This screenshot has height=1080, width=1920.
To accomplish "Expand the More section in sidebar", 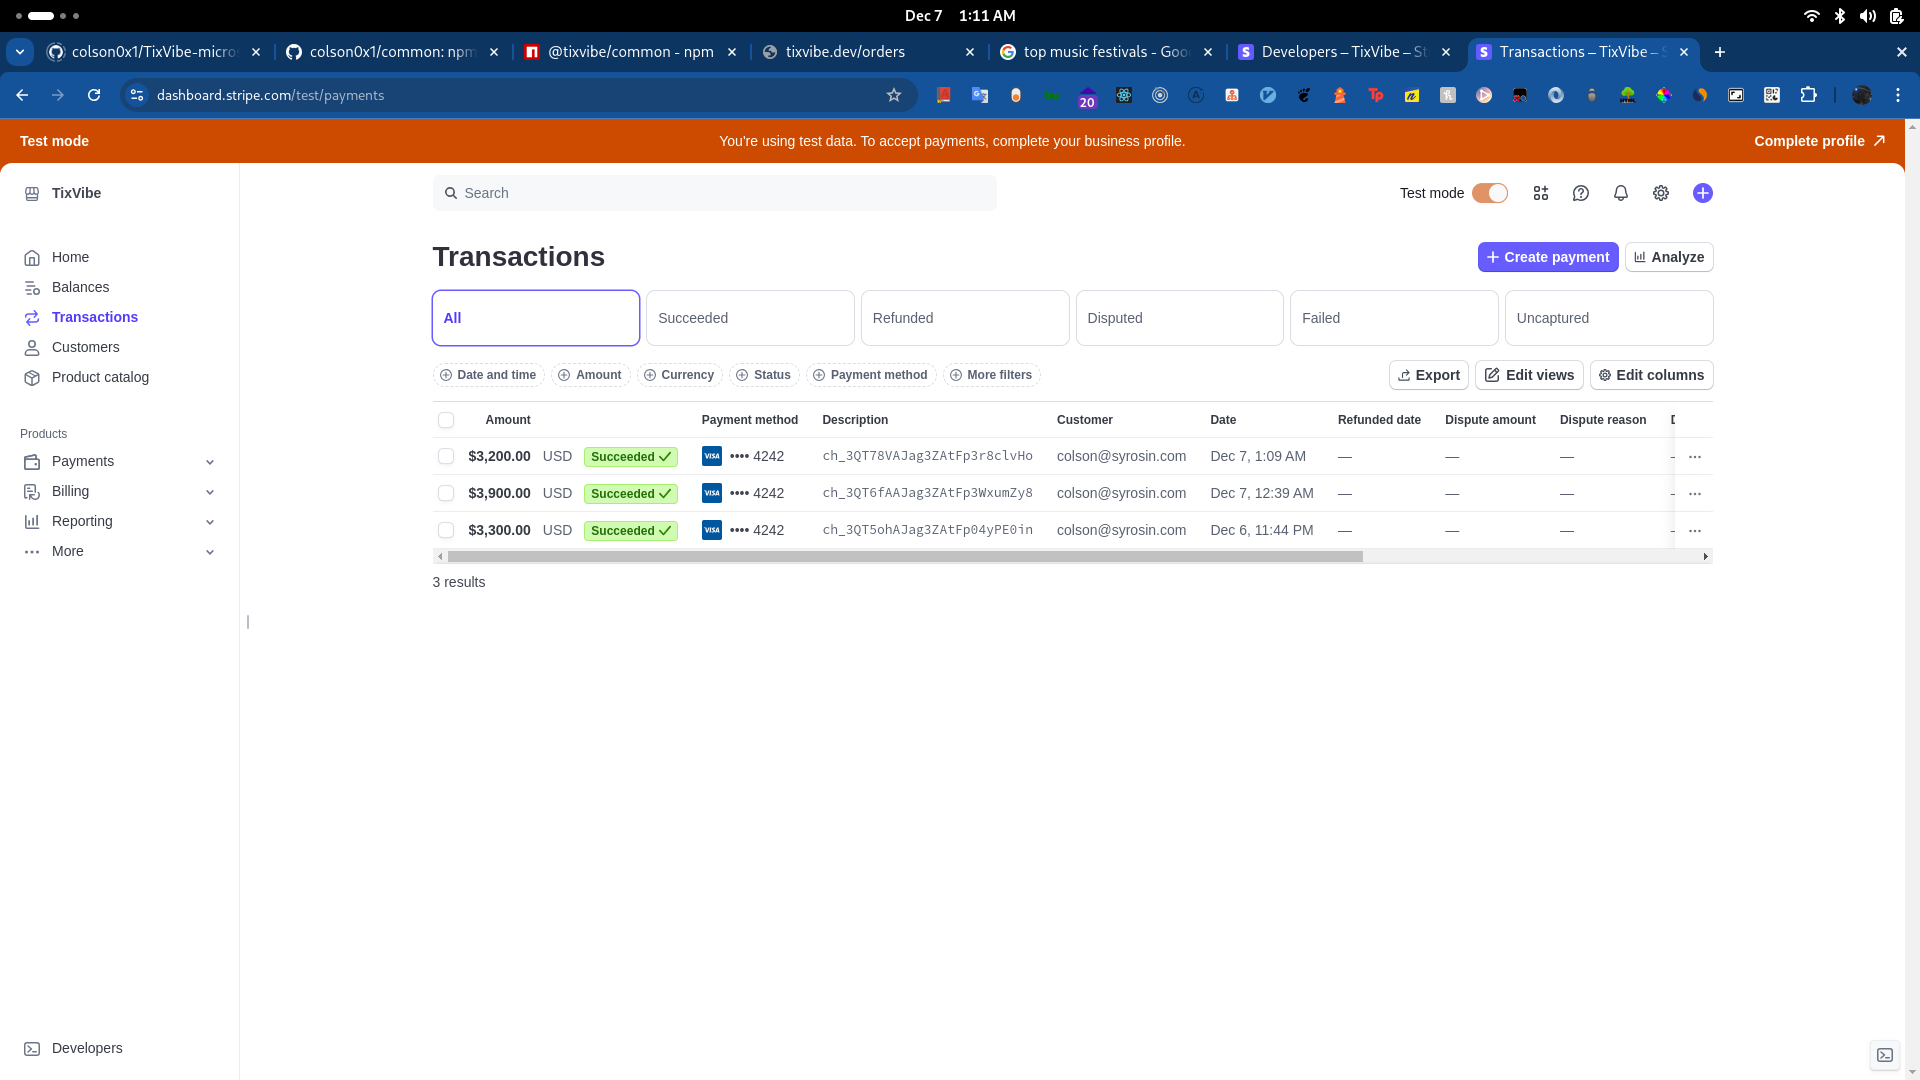I will click(119, 551).
